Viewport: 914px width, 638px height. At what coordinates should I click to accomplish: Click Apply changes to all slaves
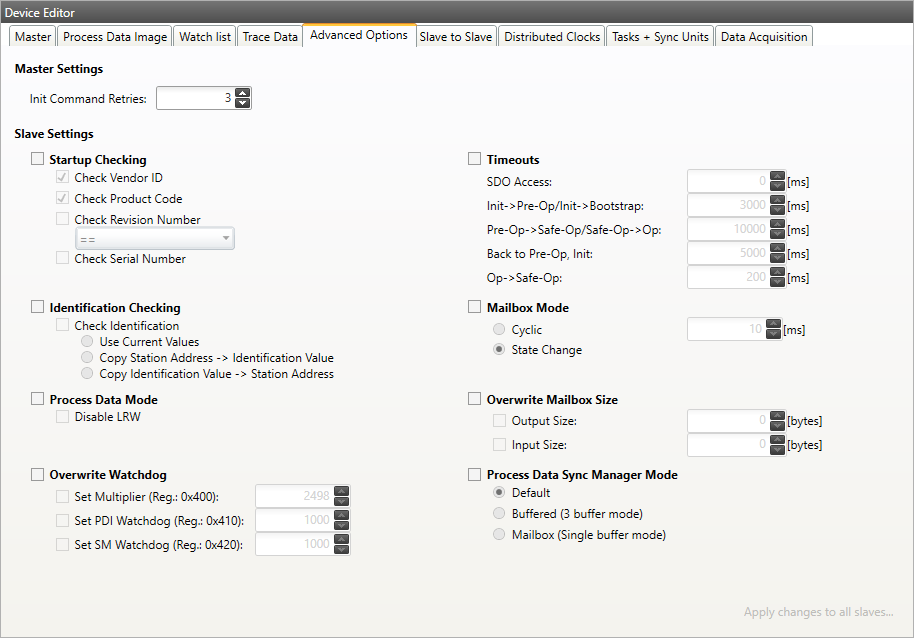(818, 611)
